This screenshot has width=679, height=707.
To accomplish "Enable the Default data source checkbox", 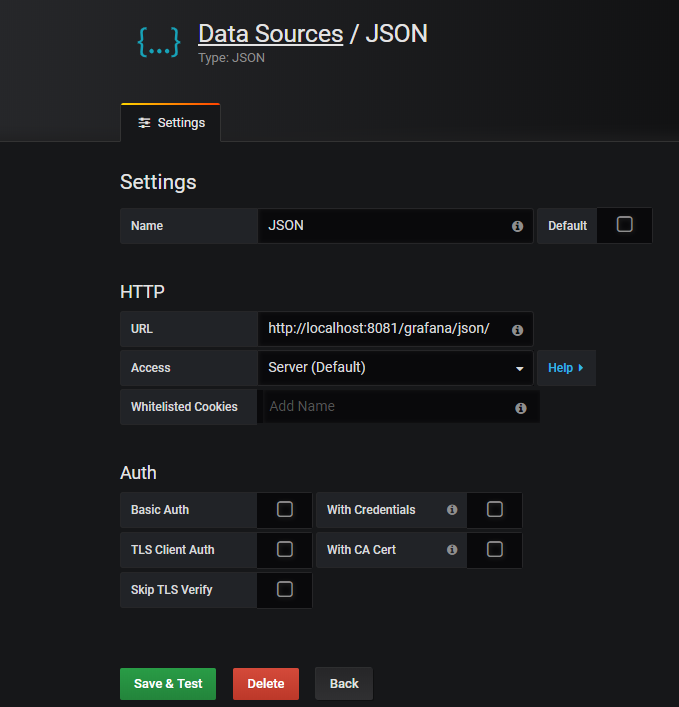I will 624,224.
